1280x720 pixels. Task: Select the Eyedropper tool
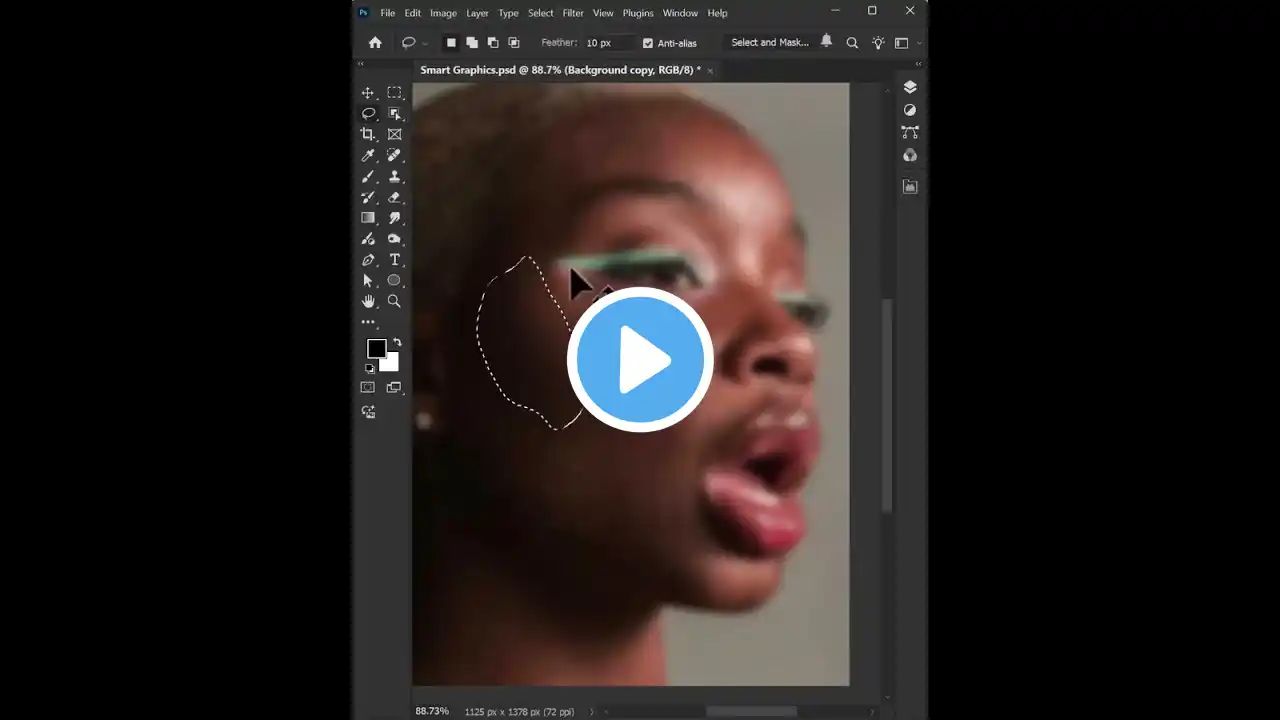point(368,156)
